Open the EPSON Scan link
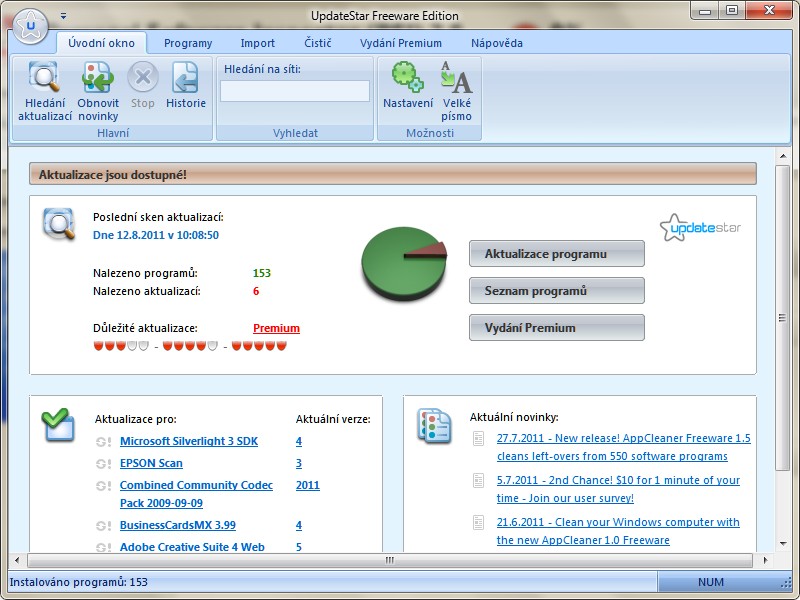Screen dimensions: 800x600 click(x=151, y=463)
